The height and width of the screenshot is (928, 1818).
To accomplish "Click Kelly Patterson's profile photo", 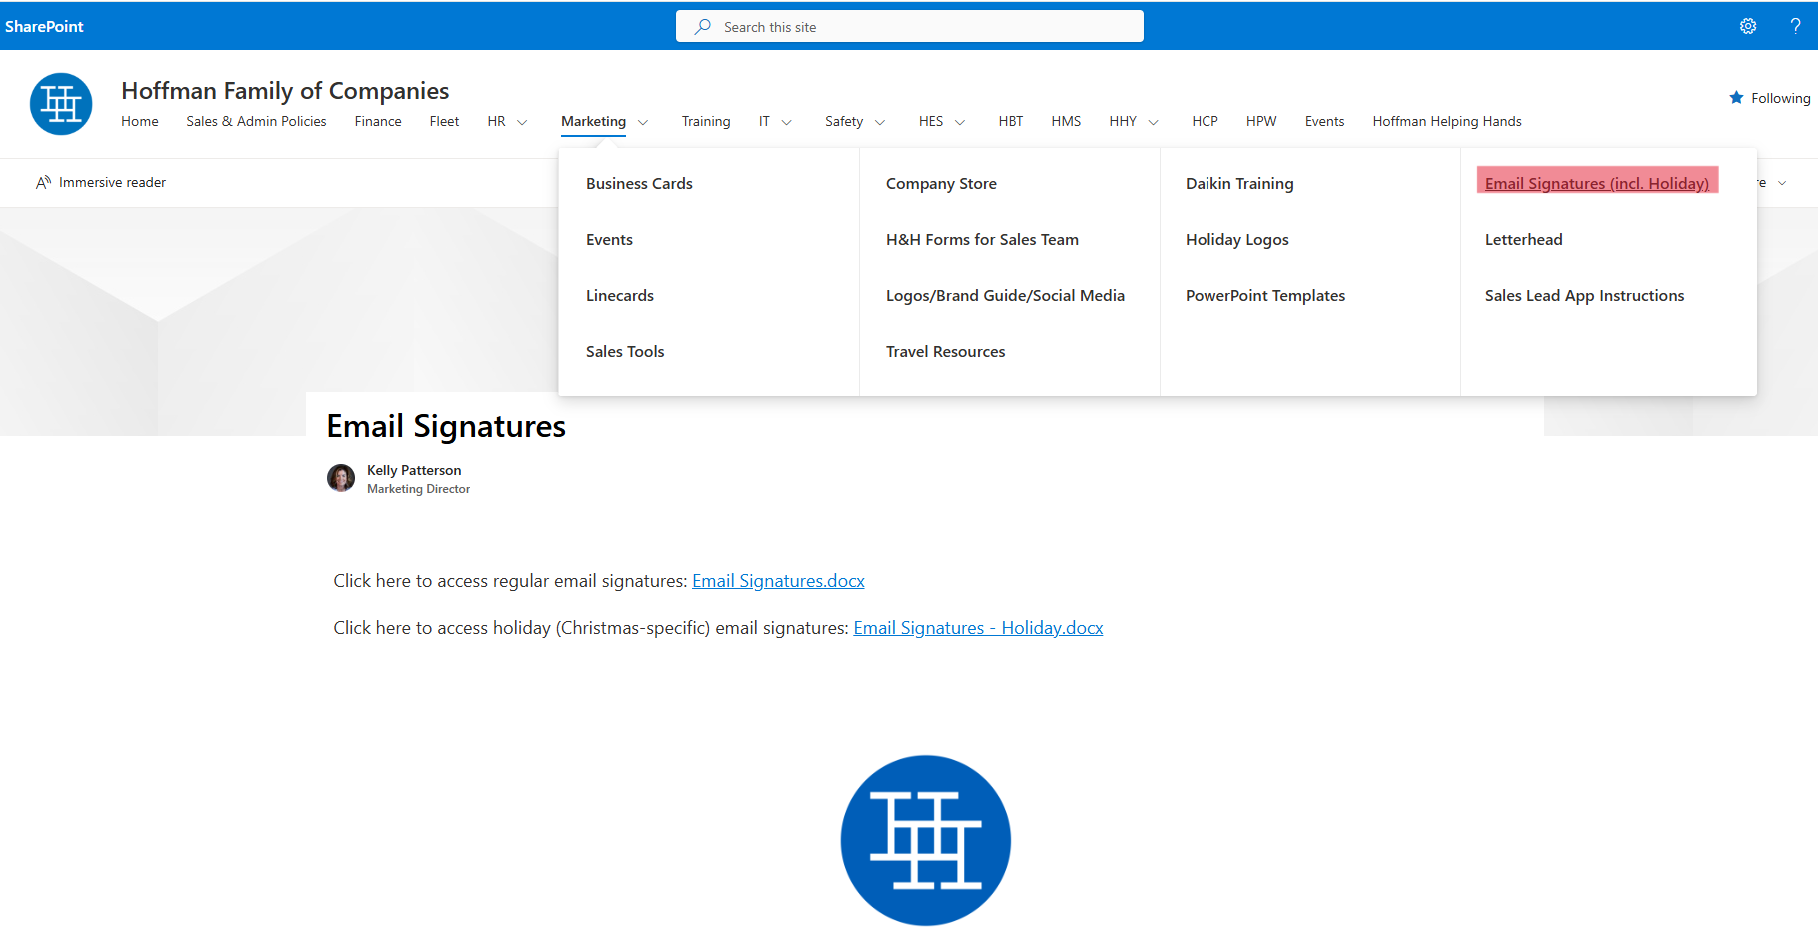I will (x=341, y=478).
